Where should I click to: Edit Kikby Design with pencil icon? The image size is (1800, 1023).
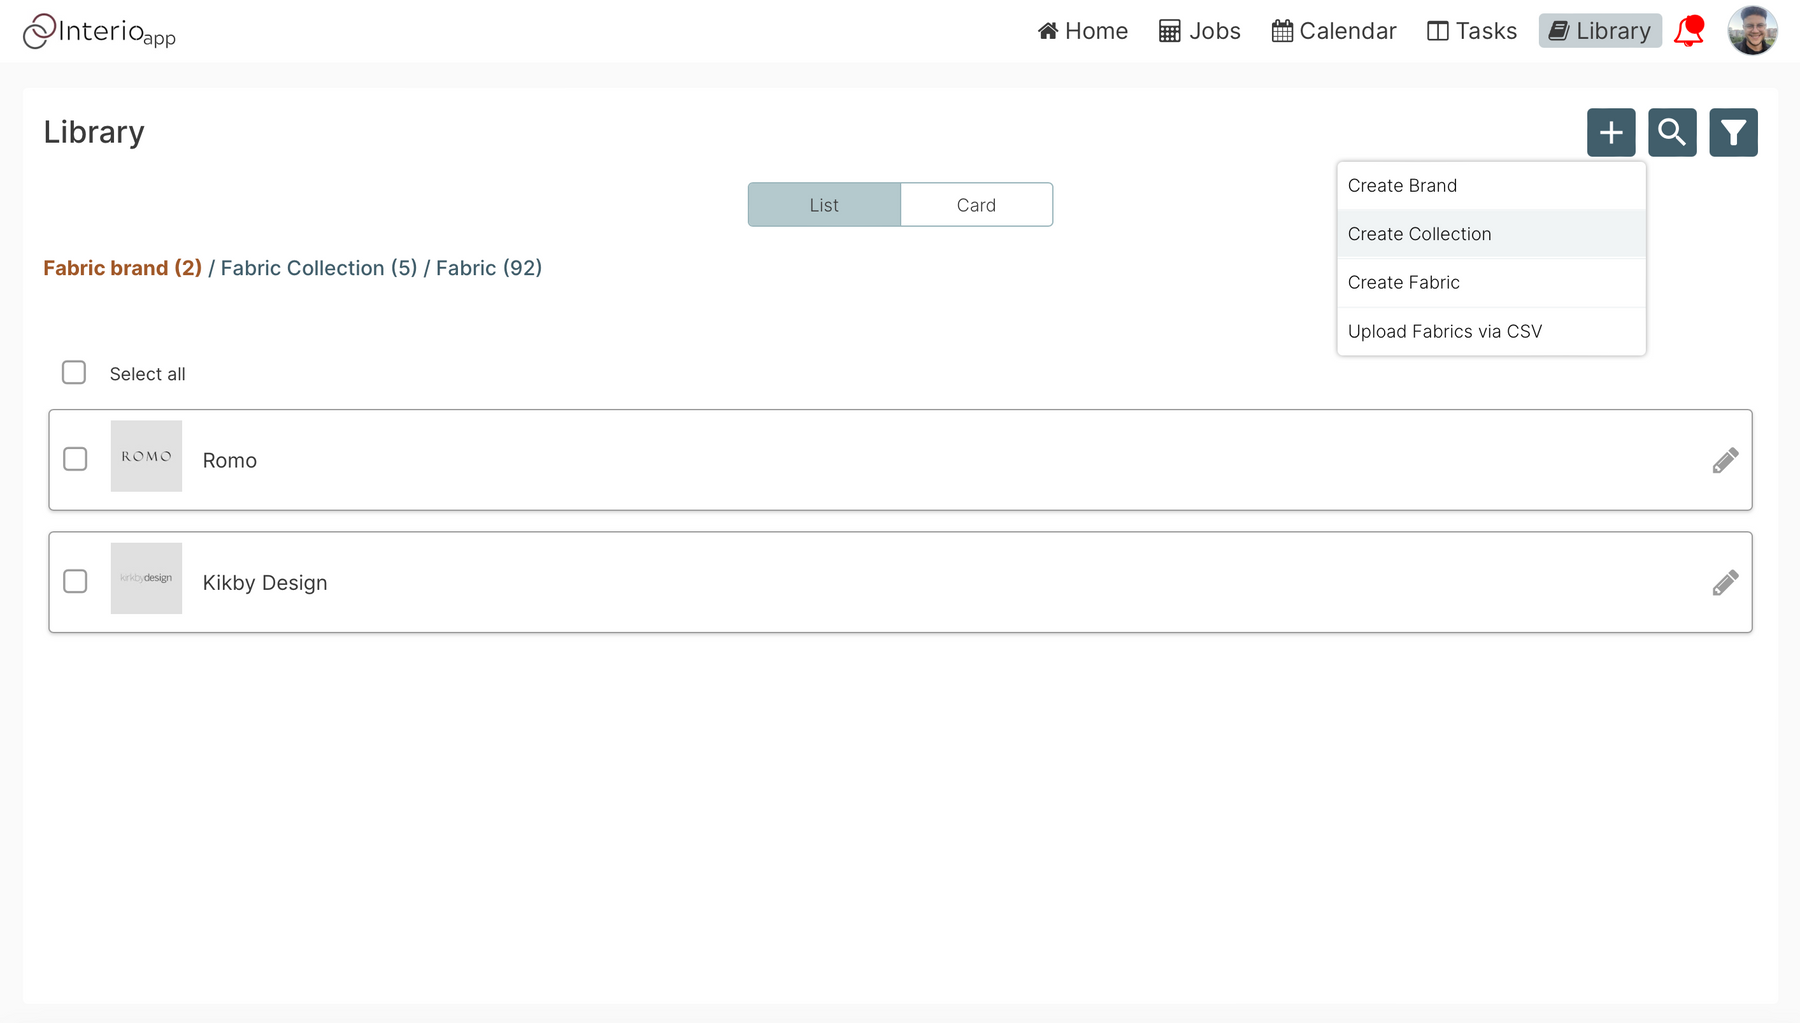point(1725,582)
